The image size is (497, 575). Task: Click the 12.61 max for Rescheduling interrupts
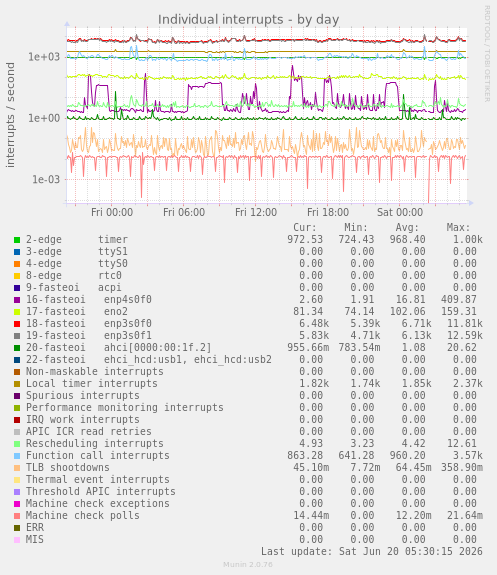click(x=461, y=444)
